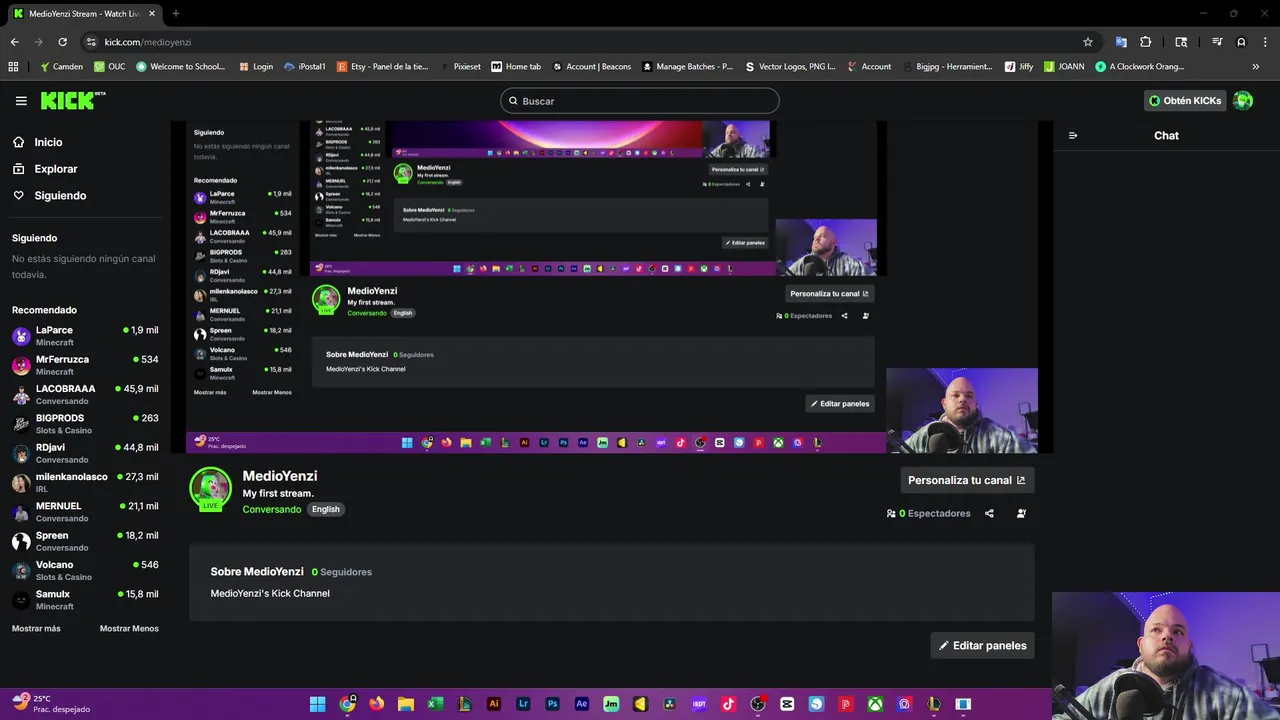The image size is (1280, 720).
Task: Open MERNUEL recommended channel
Action: coord(85,512)
